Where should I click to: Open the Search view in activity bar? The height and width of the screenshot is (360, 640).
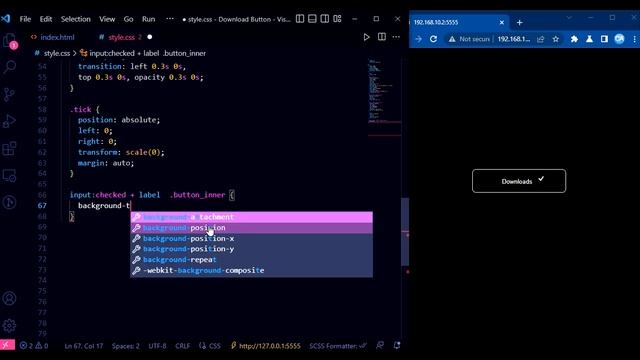10,67
